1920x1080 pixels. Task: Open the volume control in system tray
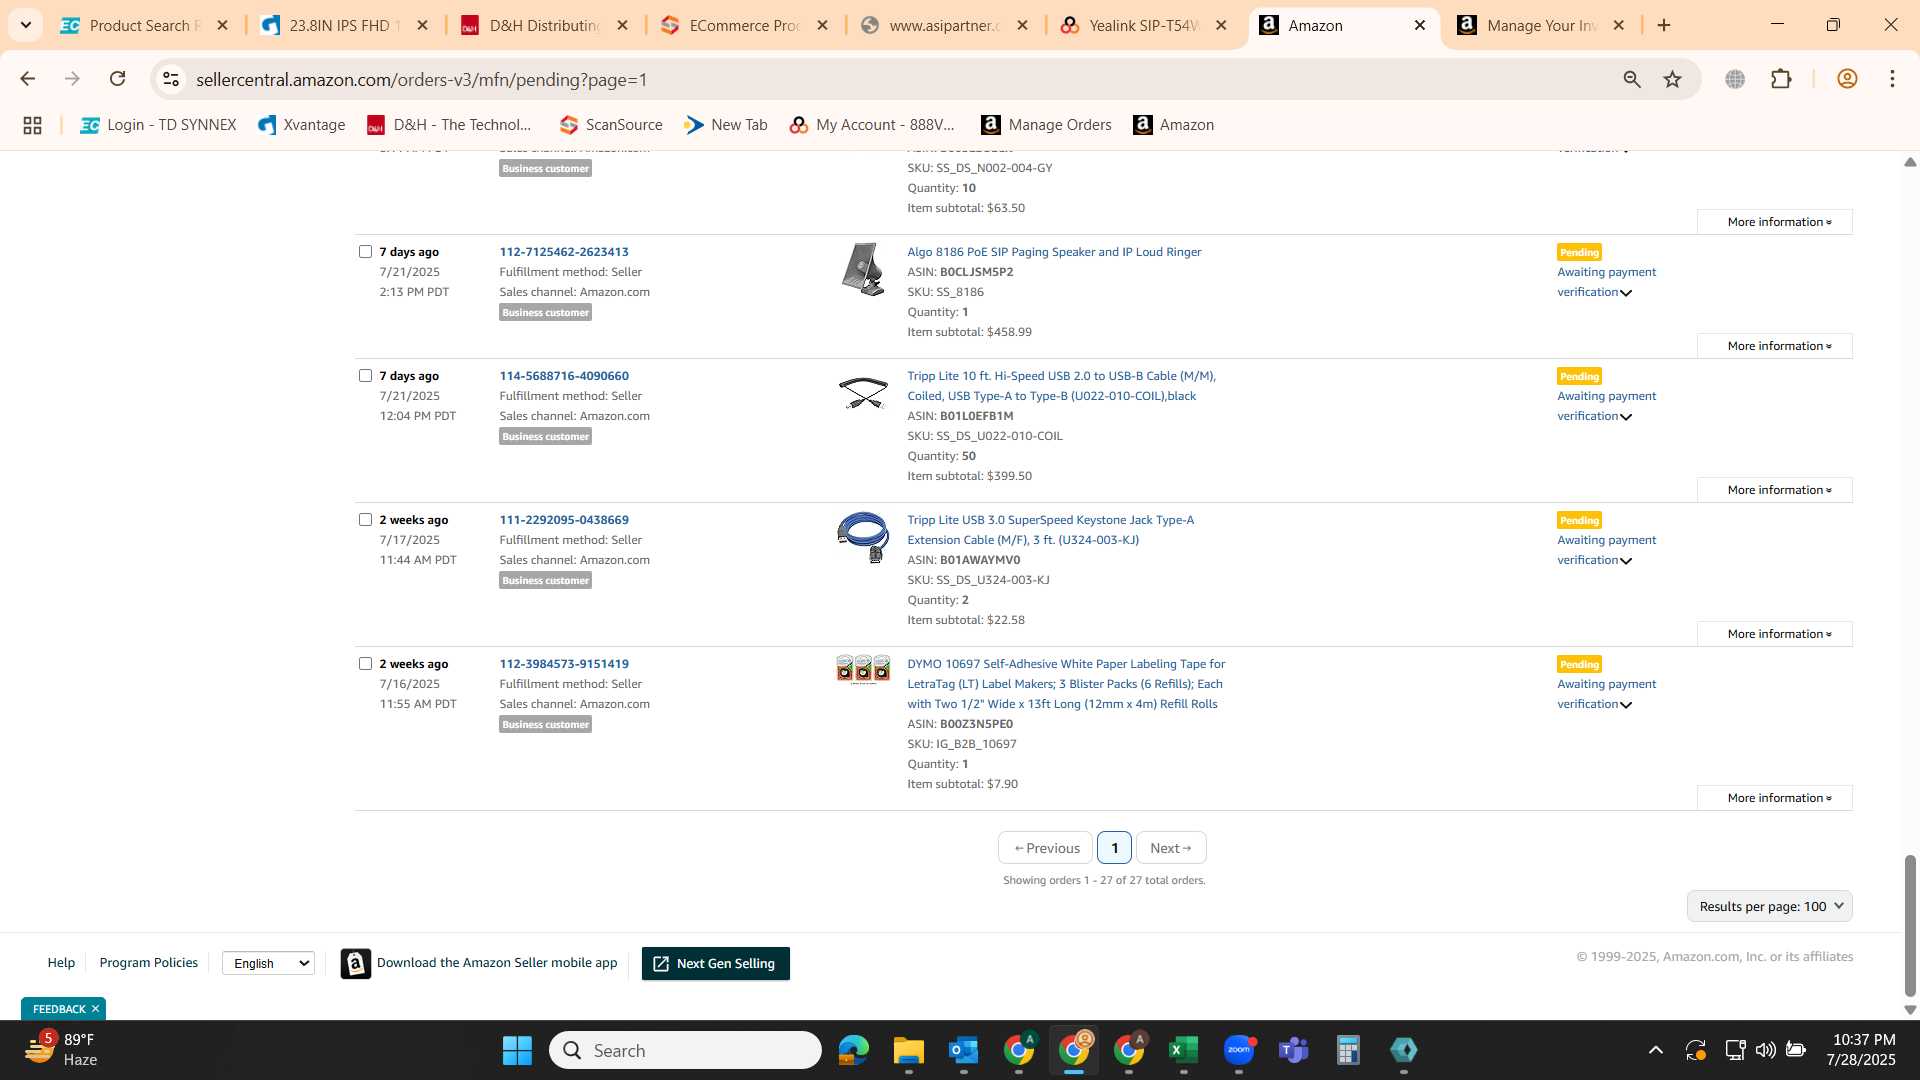(x=1766, y=1050)
